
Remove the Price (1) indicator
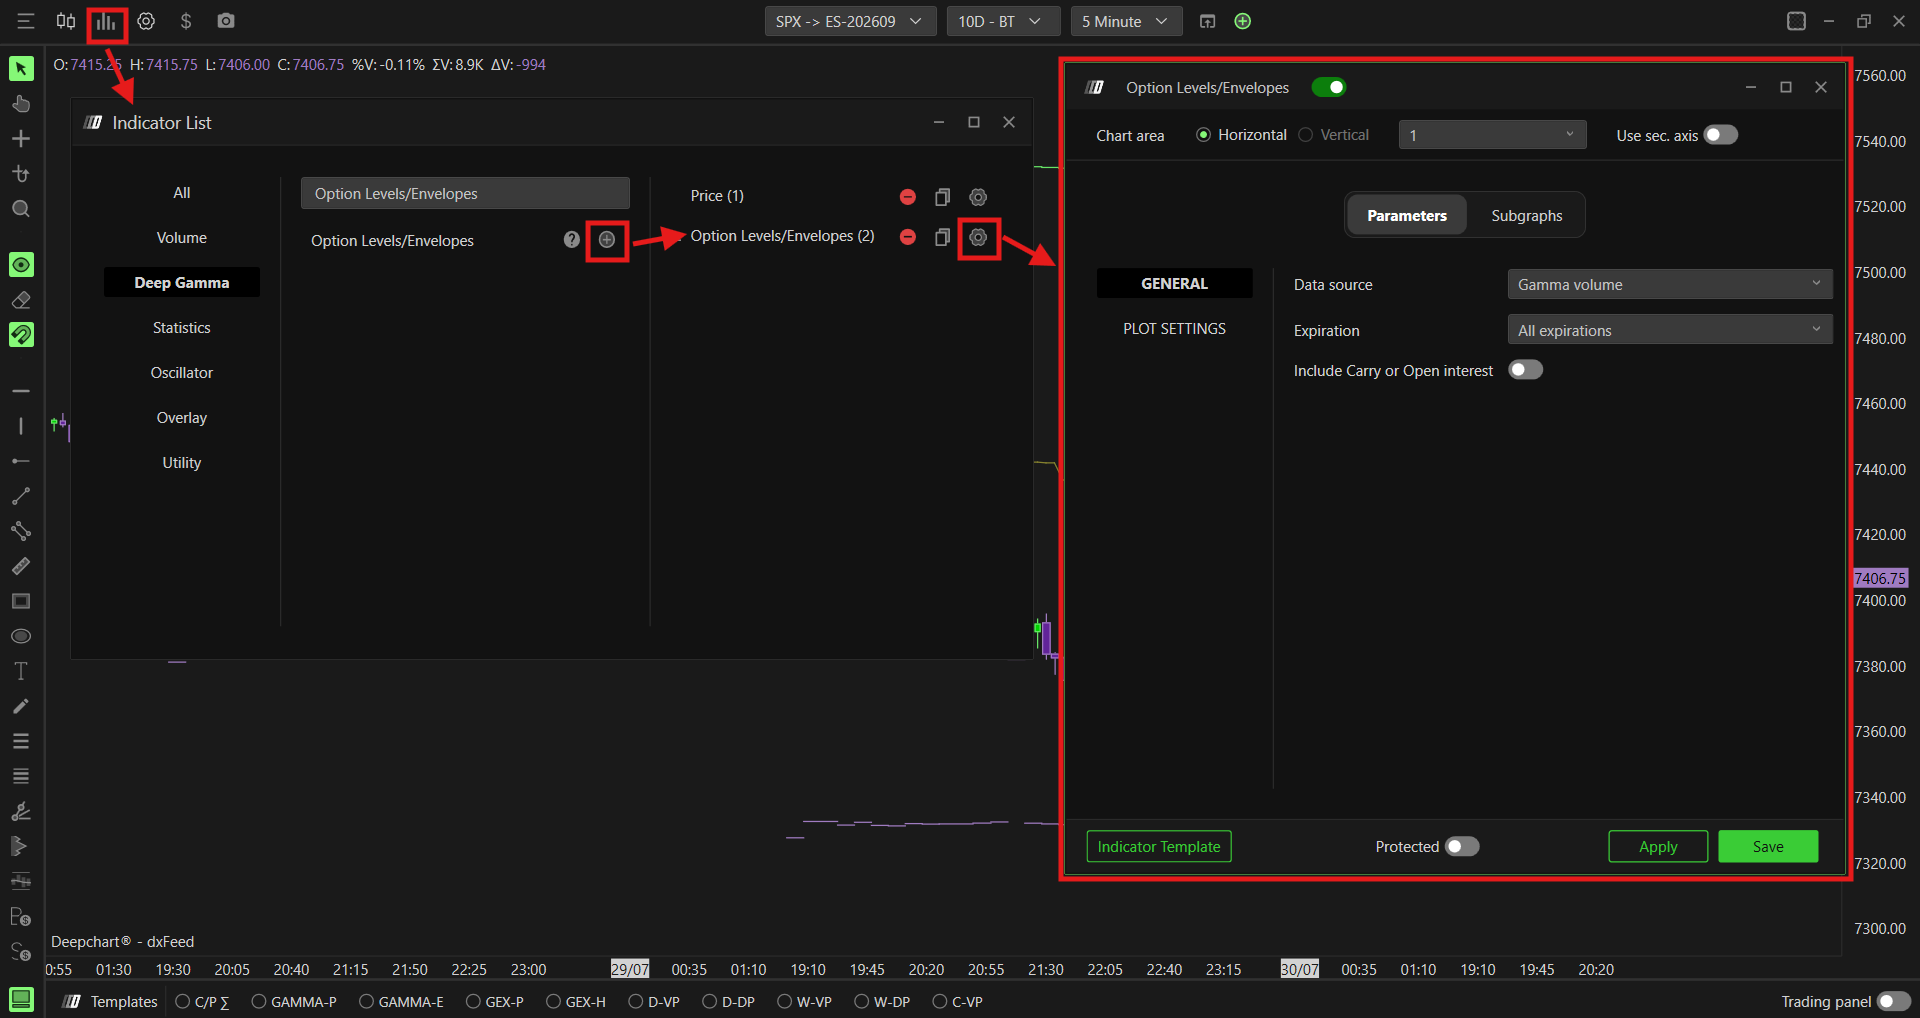(x=907, y=197)
